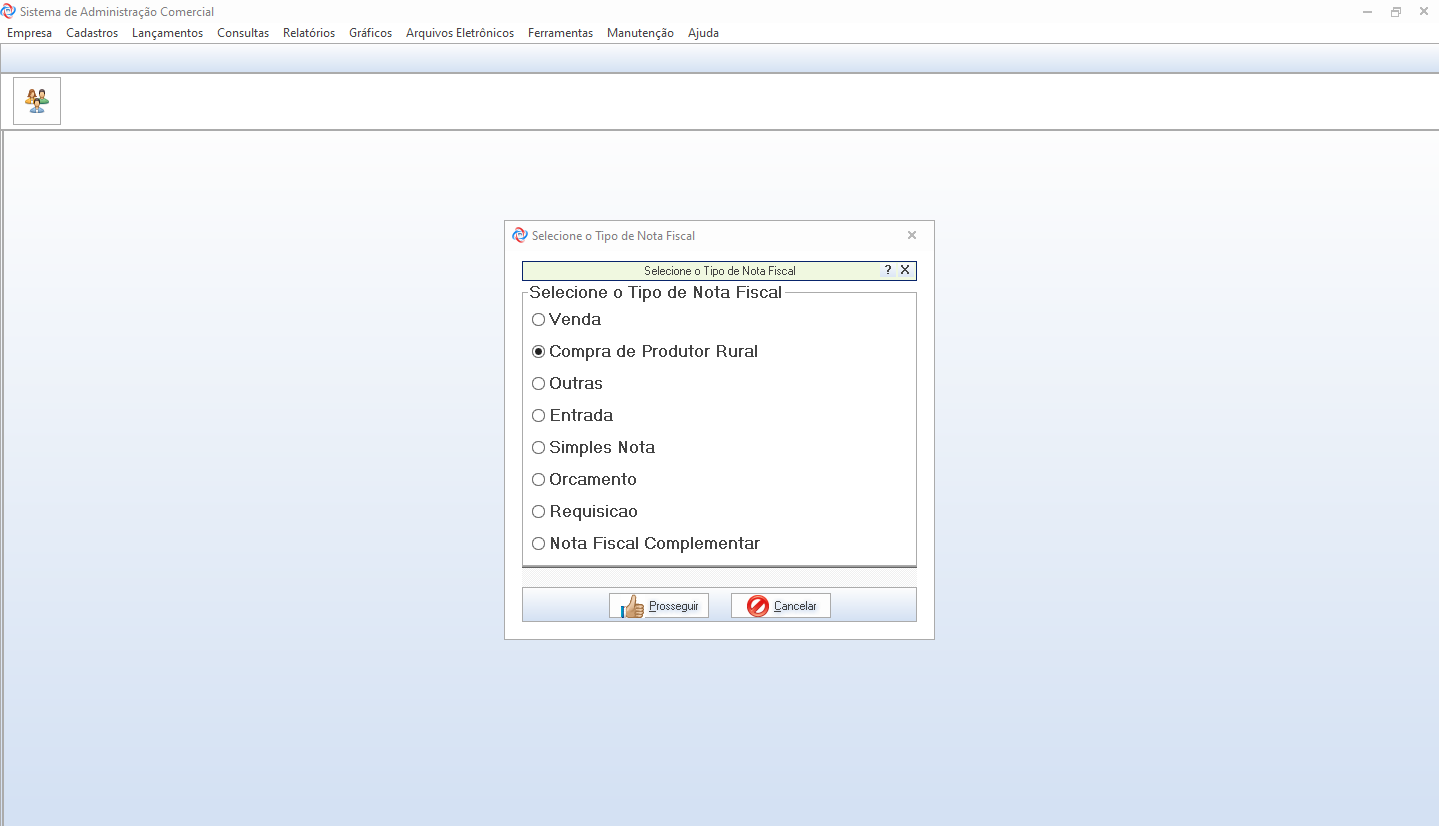Open the Arquivos Eletrônicos menu
1439x826 pixels.
coord(459,33)
